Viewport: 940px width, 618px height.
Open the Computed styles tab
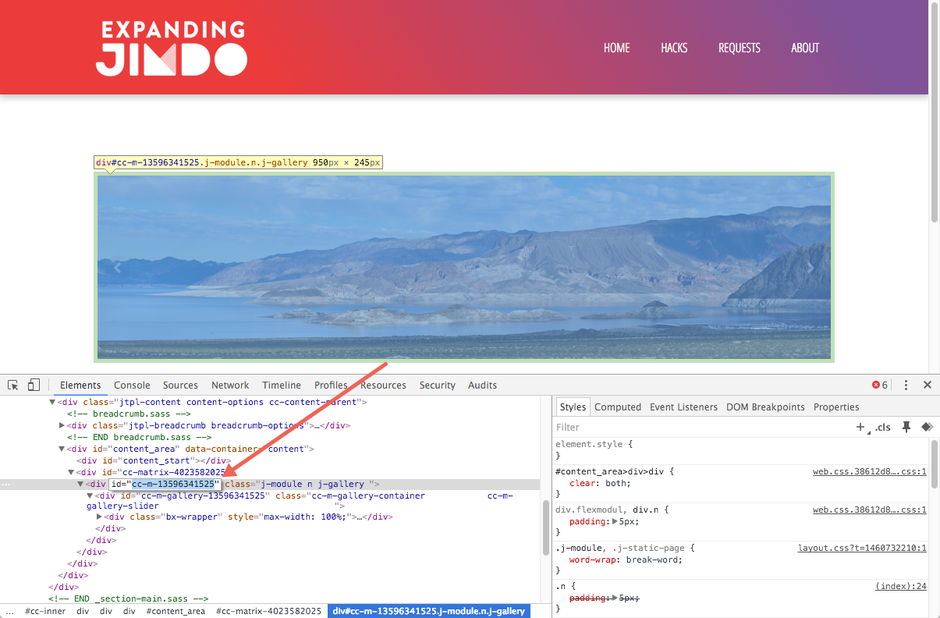(617, 407)
